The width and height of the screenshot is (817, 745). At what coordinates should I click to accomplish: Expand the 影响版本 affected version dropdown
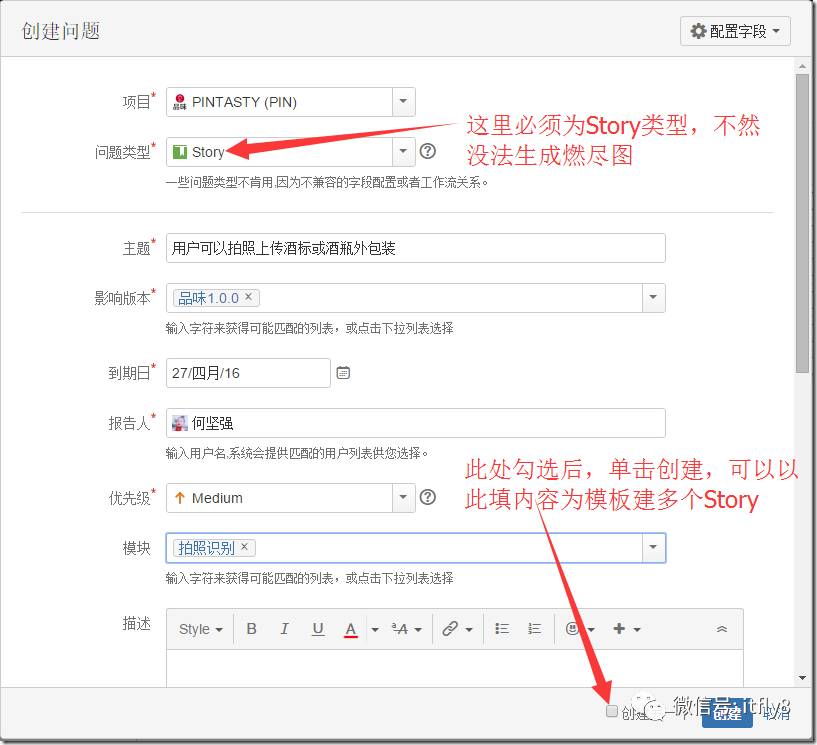(x=653, y=298)
